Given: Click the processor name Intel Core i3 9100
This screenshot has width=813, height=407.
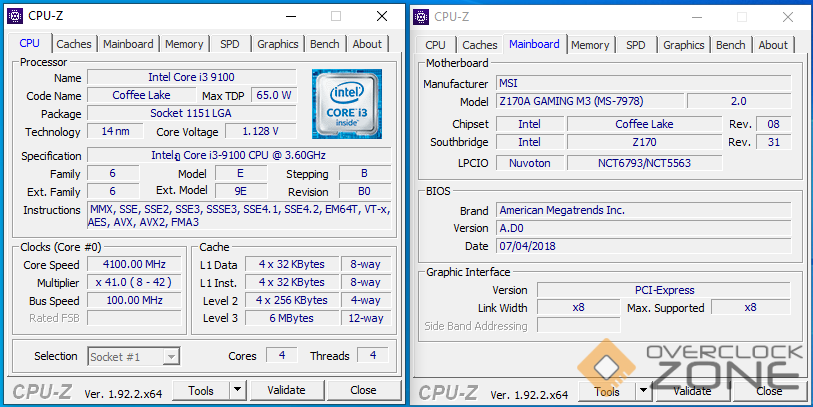Looking at the screenshot, I should tap(192, 77).
